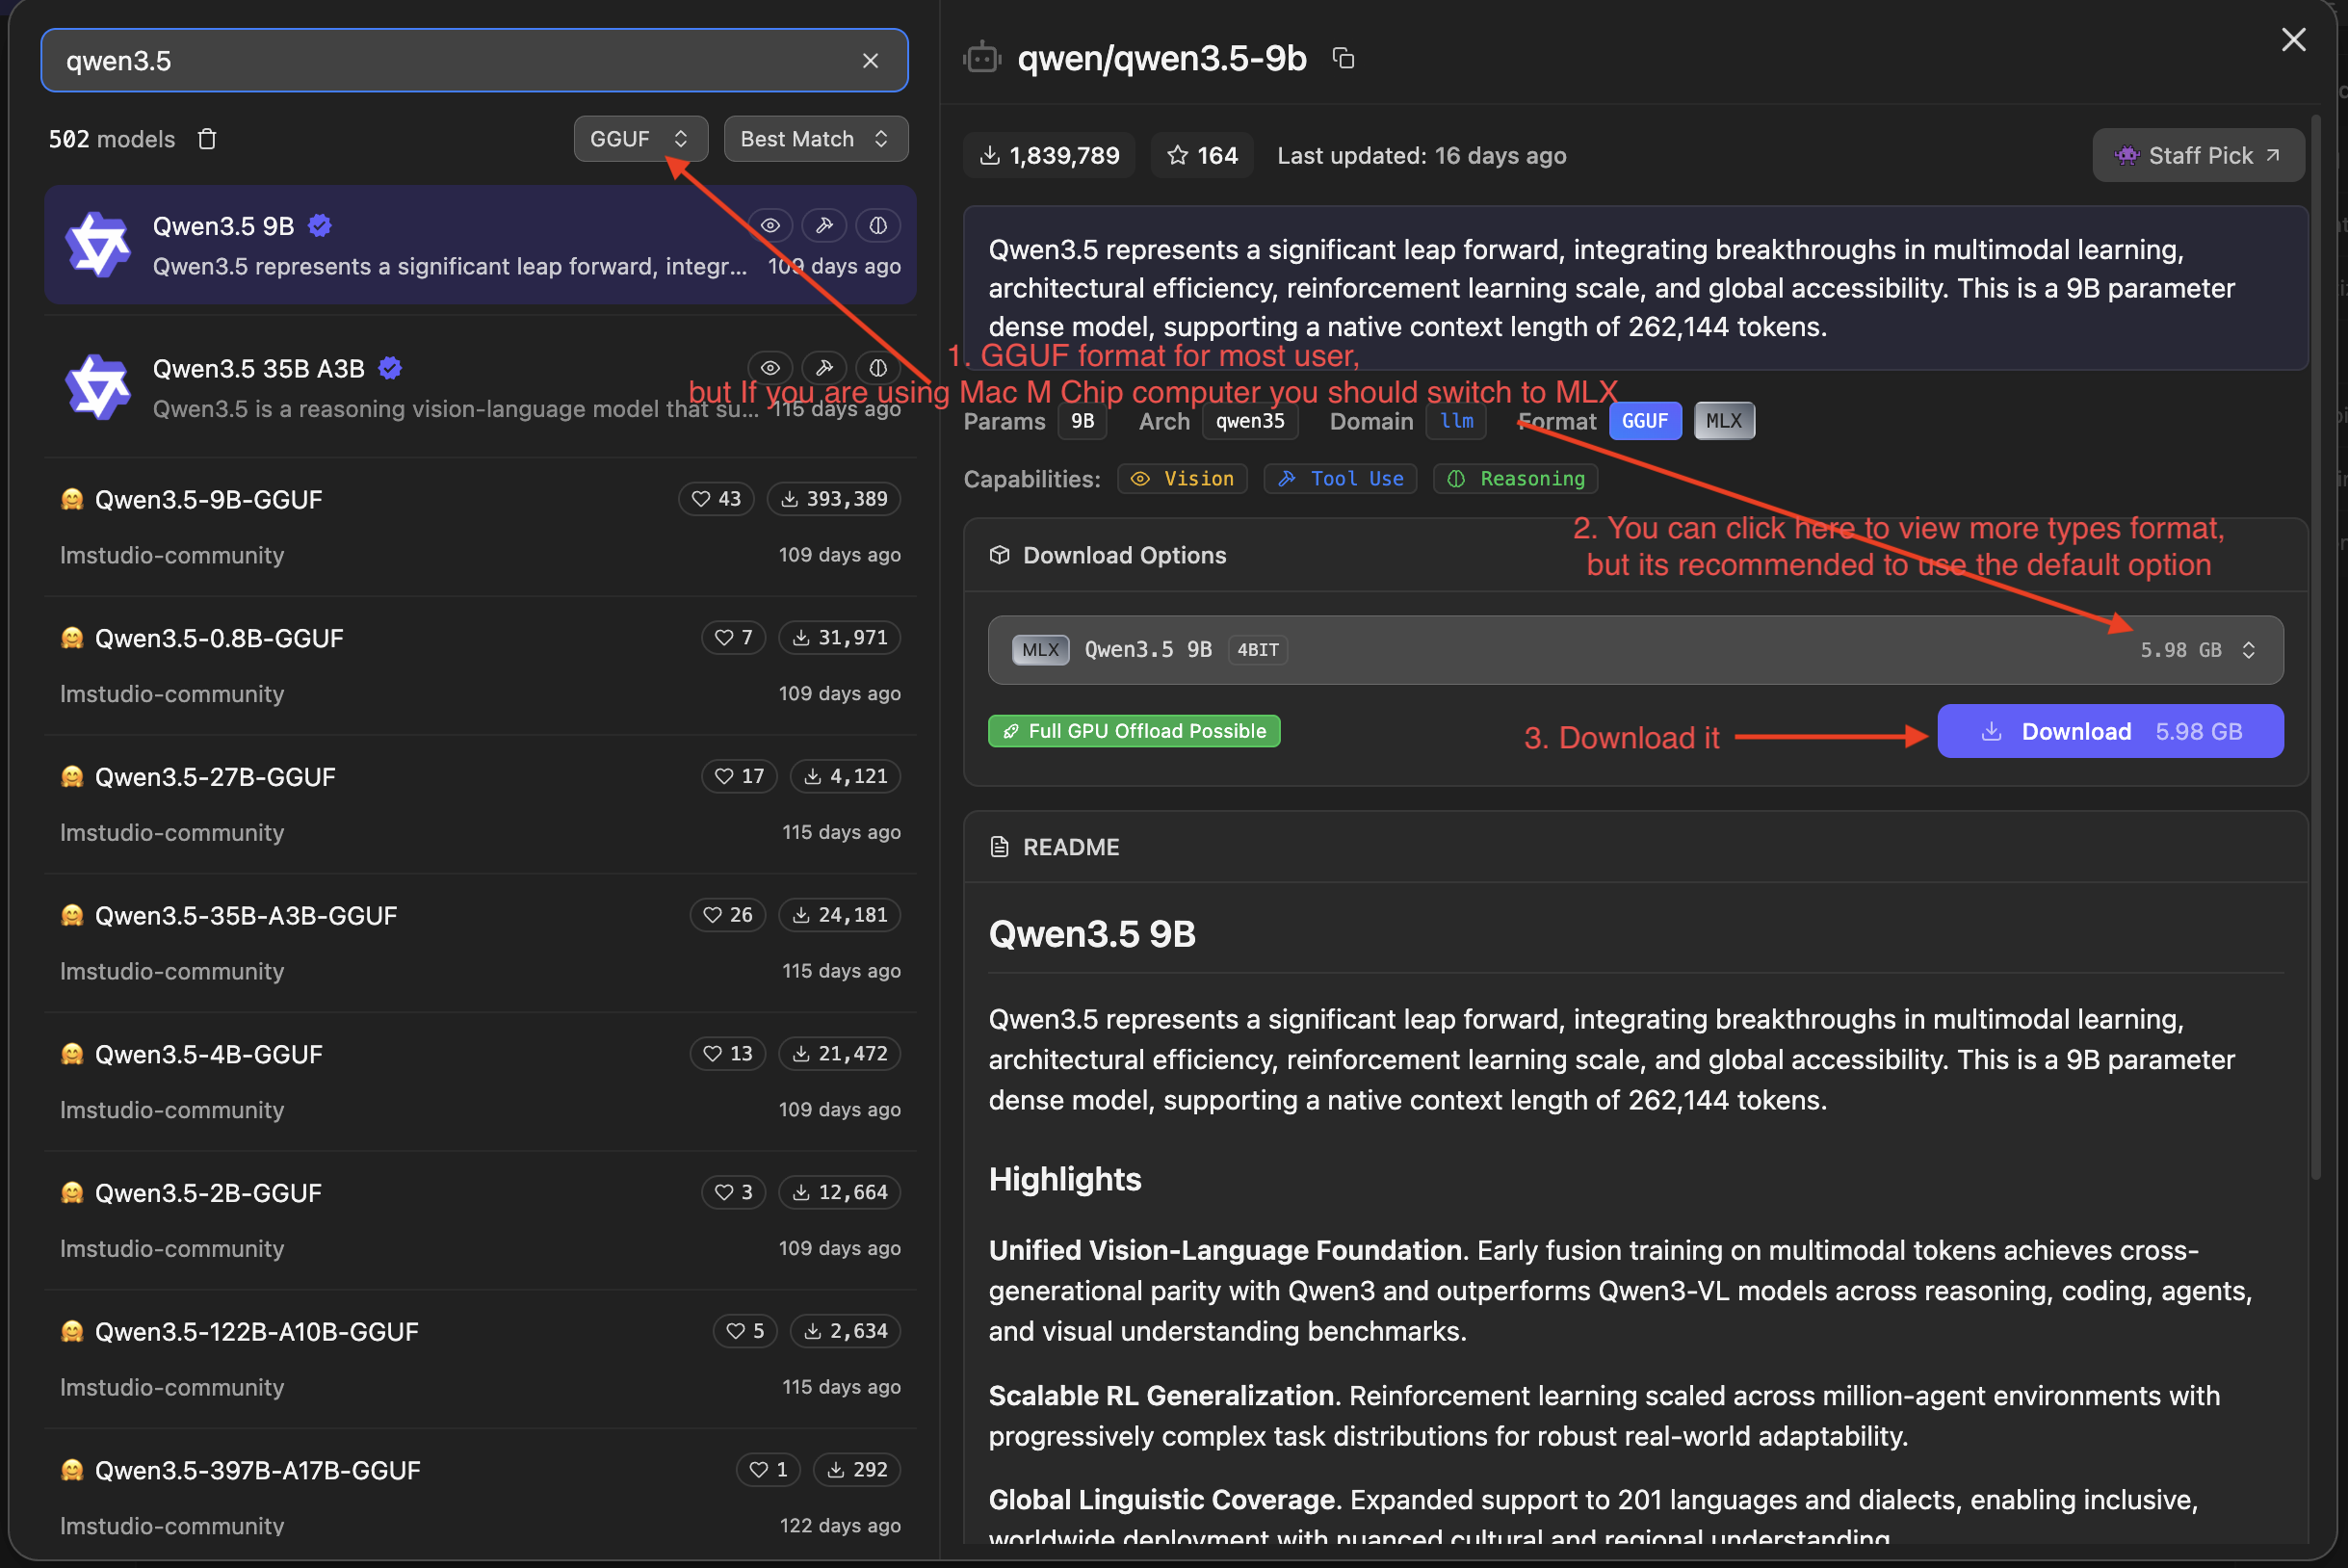Click the vision eye icon on Qwen3.5 35B A3B
The image size is (2348, 1568).
770,368
